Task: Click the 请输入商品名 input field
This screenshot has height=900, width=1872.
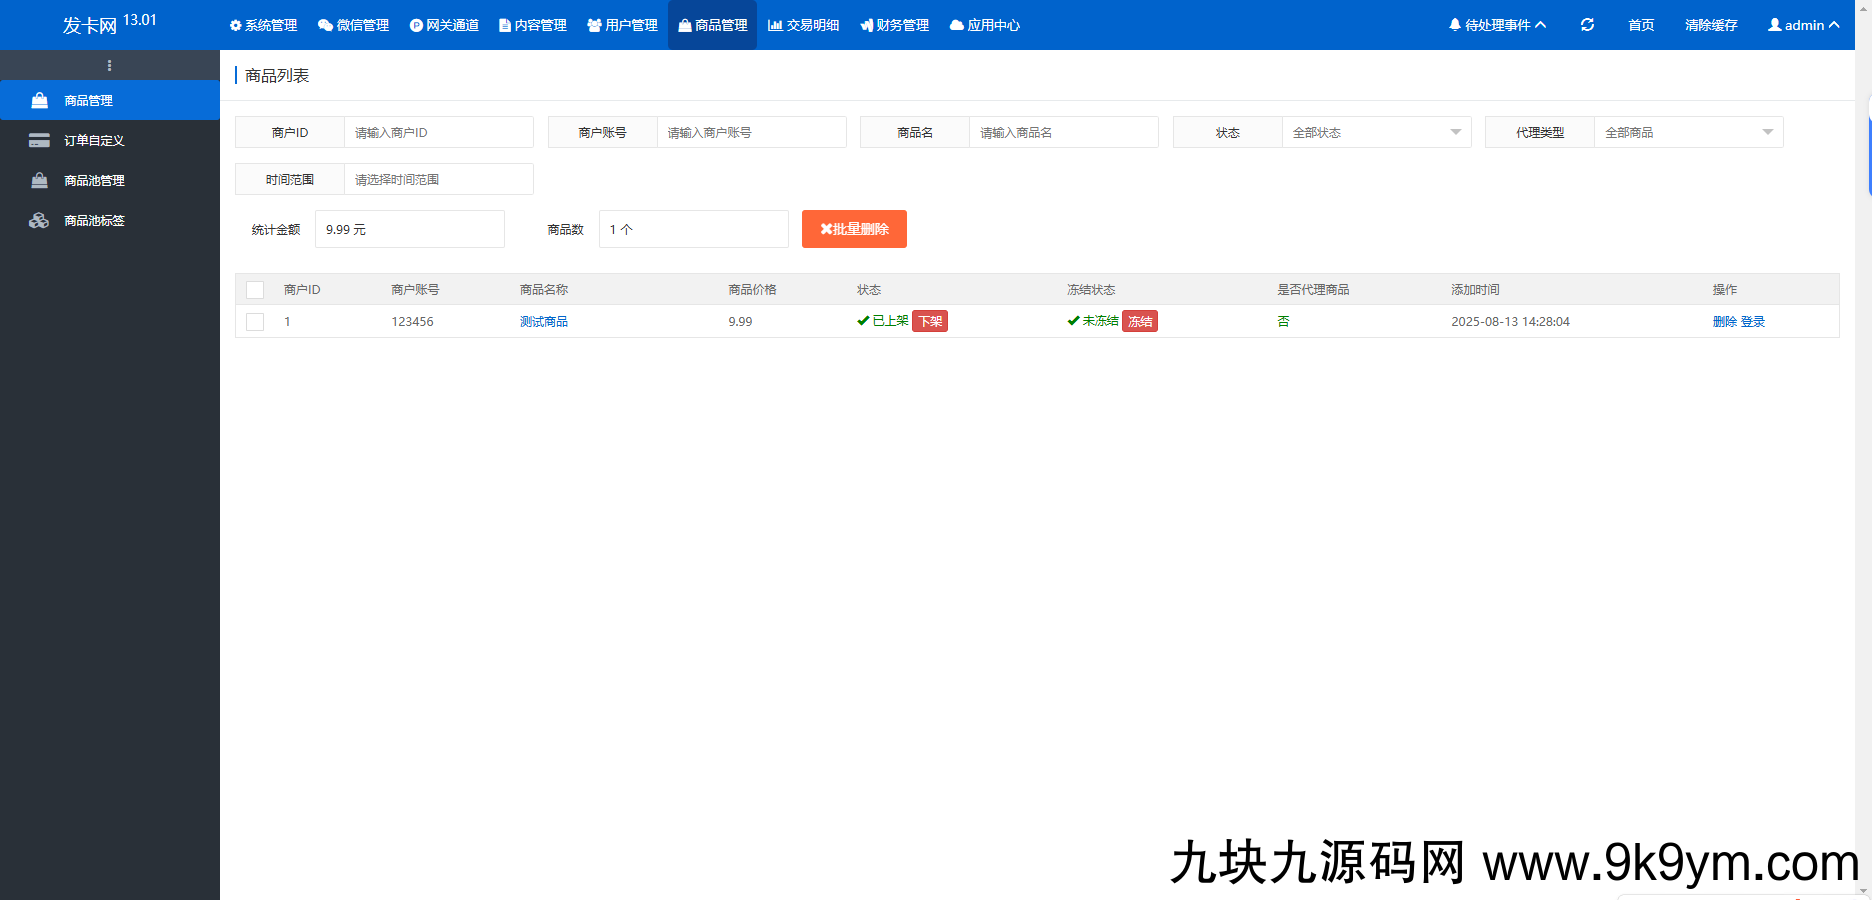Action: [x=1063, y=131]
